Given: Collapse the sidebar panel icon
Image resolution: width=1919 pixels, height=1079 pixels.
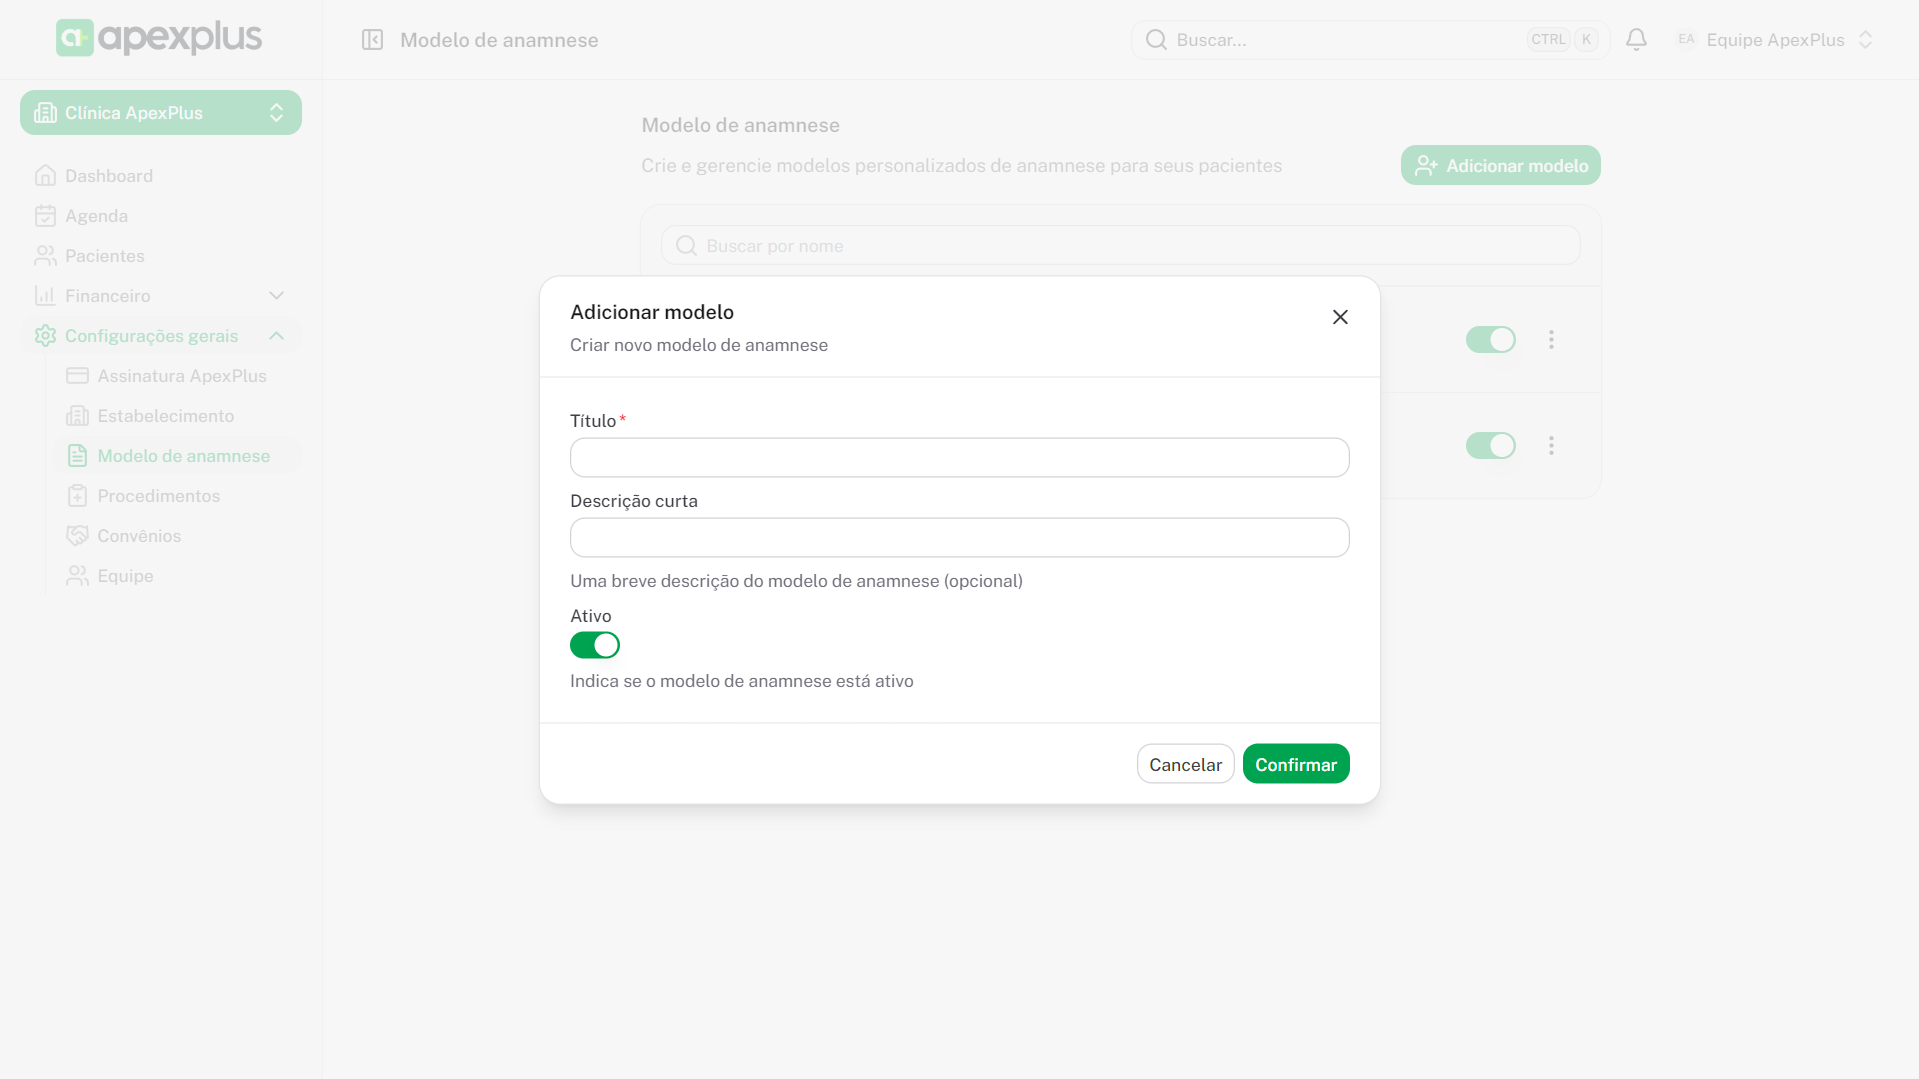Looking at the screenshot, I should coord(372,40).
